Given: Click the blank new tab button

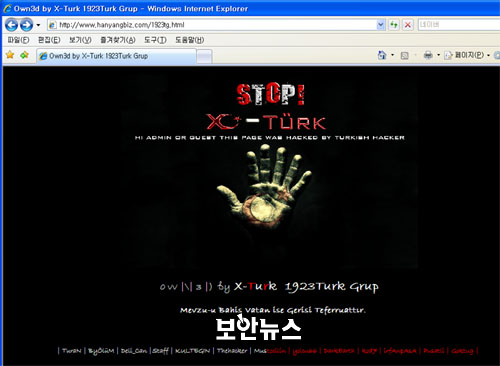Looking at the screenshot, I should pos(204,57).
